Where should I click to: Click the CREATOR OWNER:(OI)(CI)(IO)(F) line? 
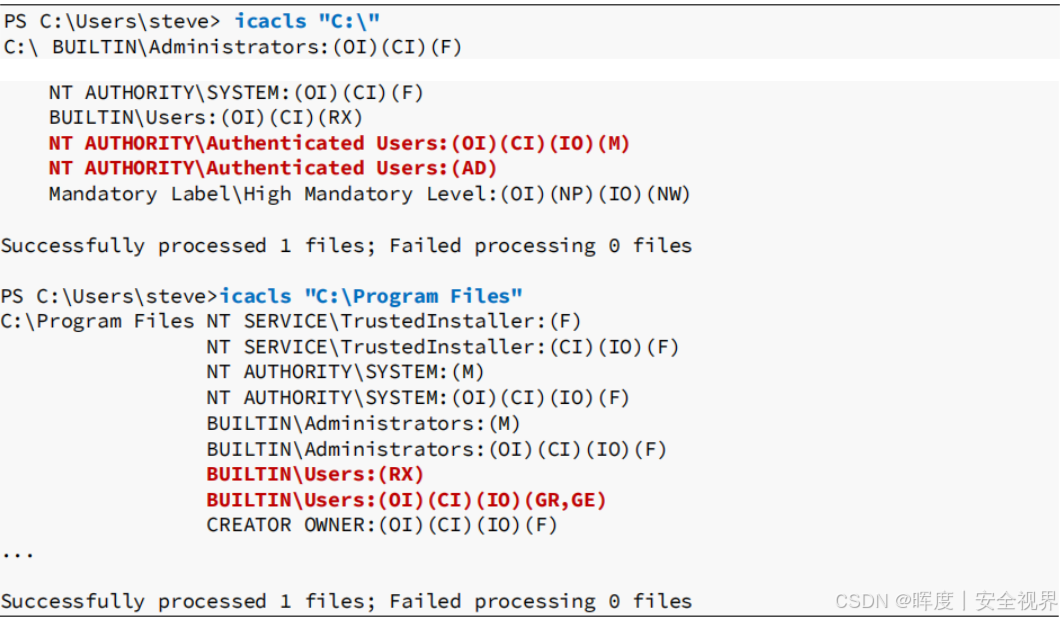click(381, 525)
